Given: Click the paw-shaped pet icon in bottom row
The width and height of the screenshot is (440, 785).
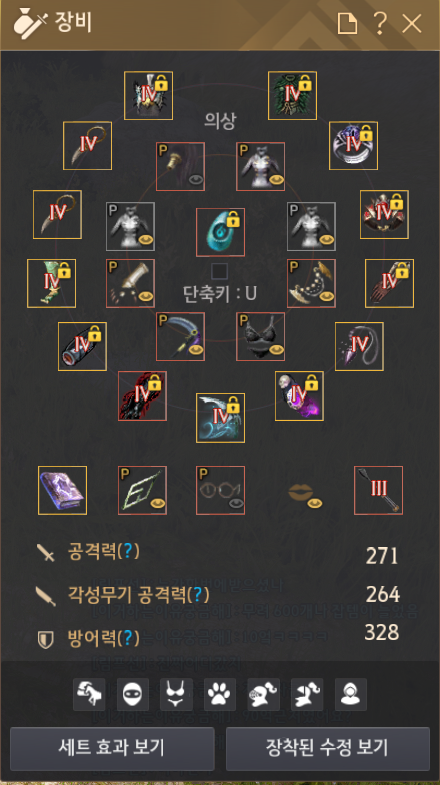Looking at the screenshot, I should tap(220, 694).
